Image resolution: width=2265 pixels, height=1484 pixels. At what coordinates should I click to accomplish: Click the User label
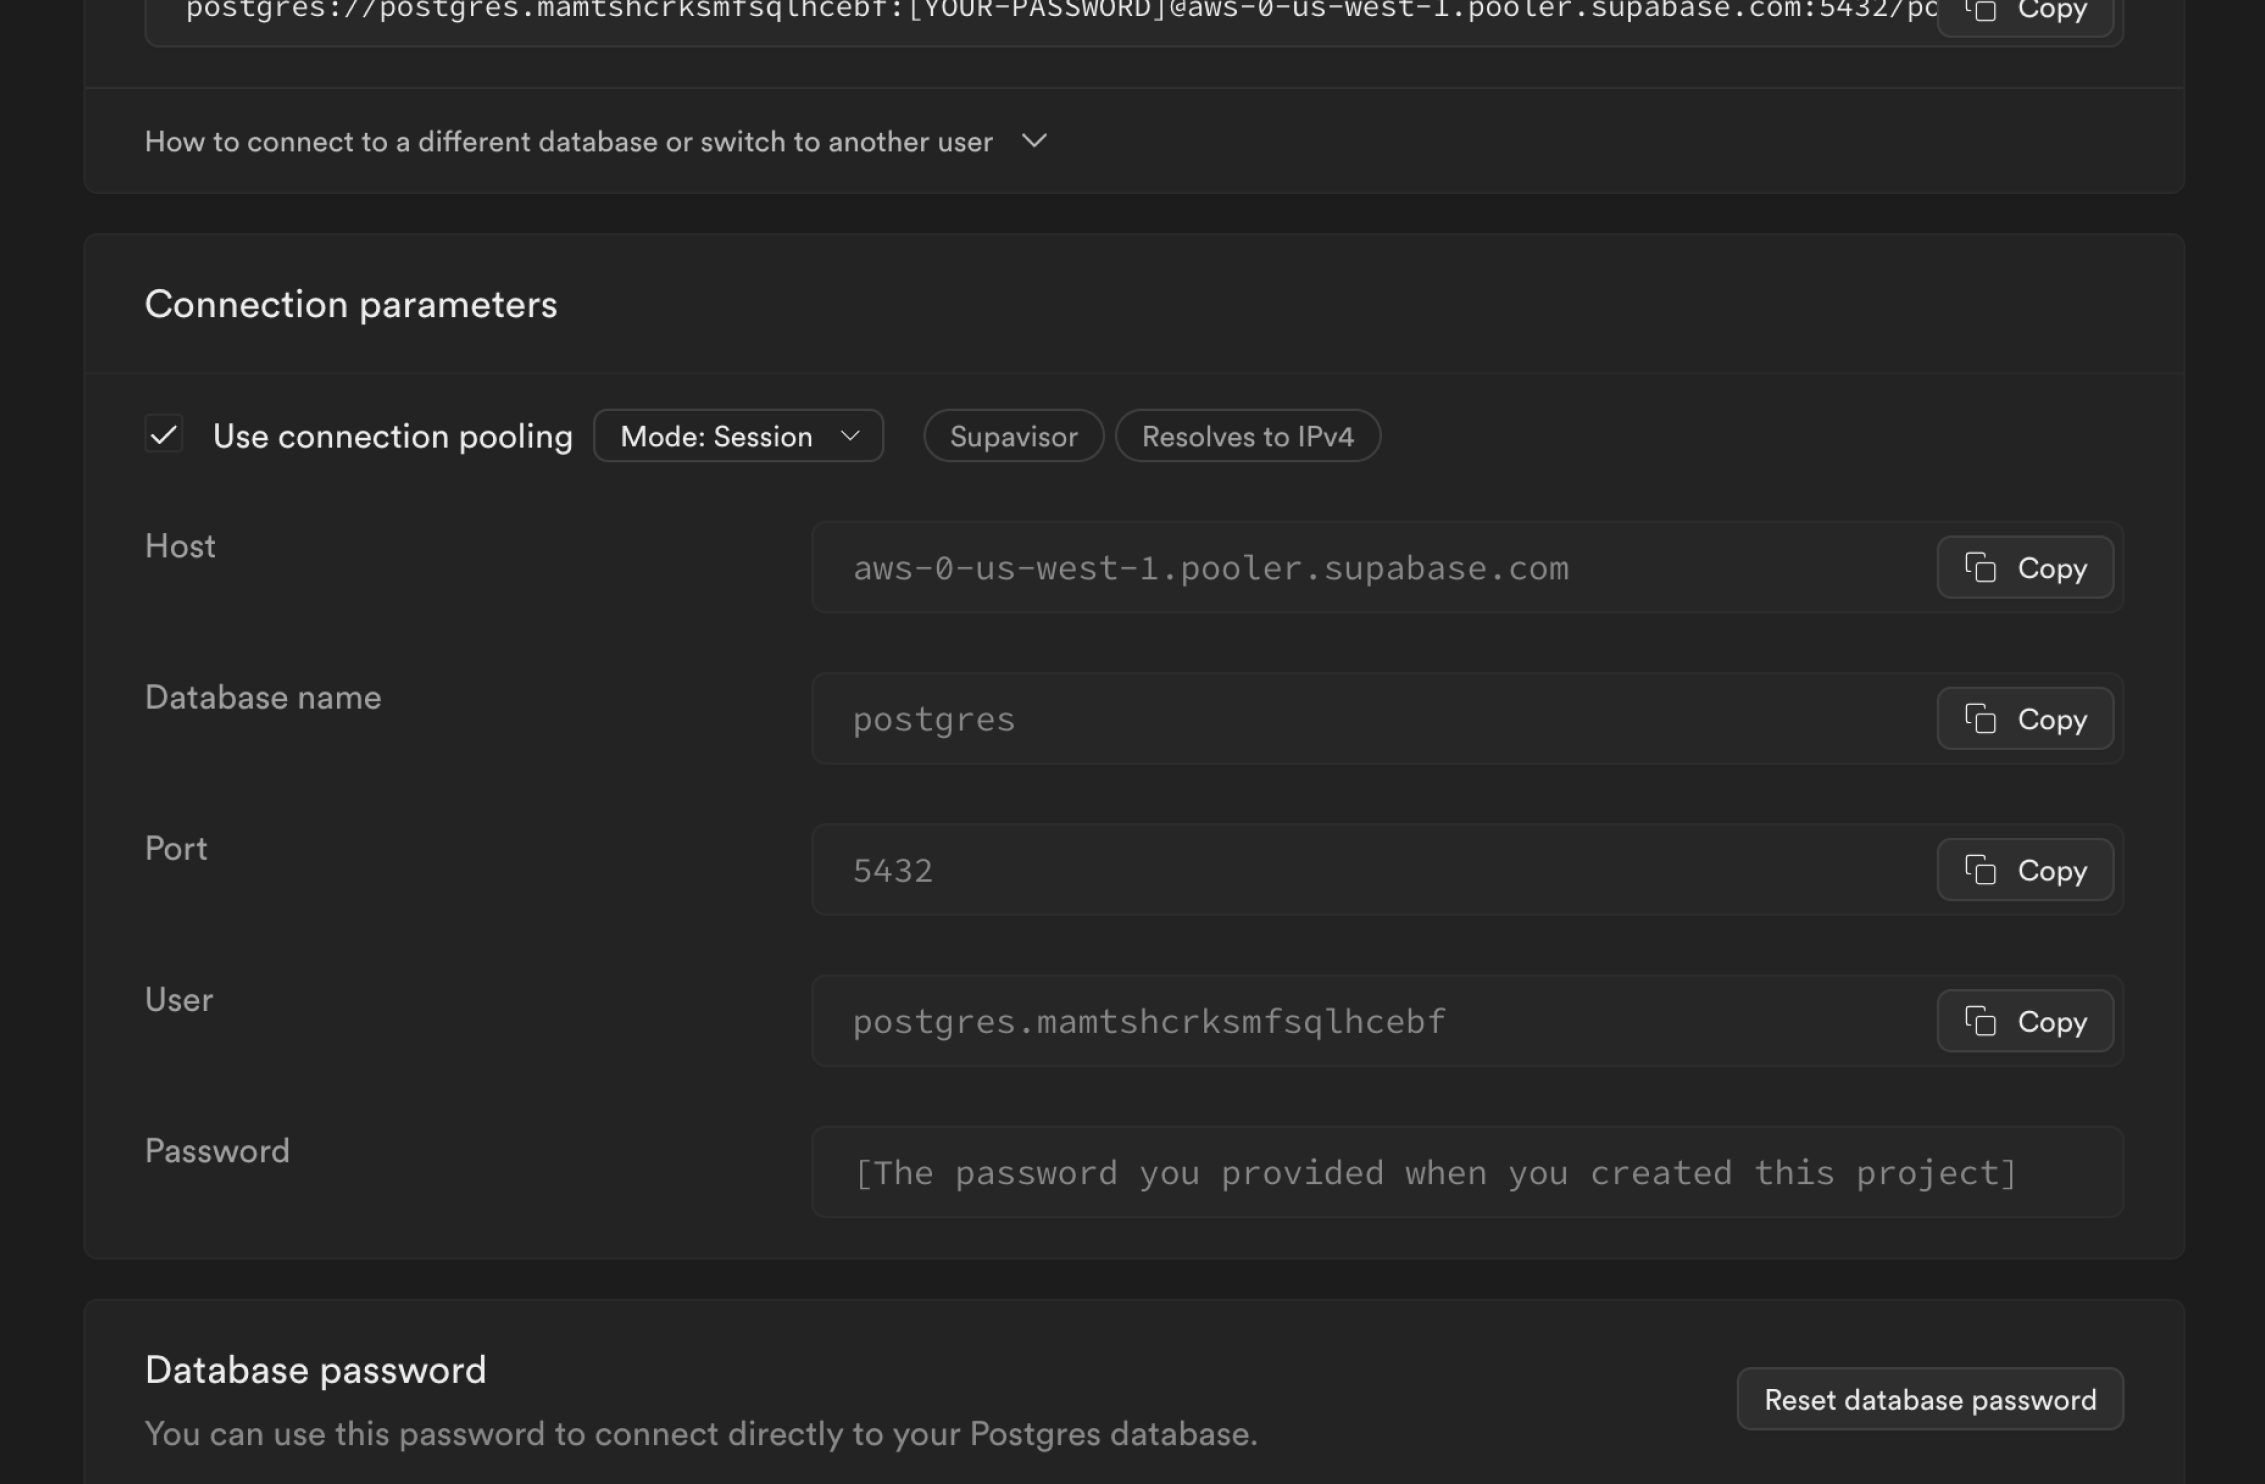[x=179, y=1000]
